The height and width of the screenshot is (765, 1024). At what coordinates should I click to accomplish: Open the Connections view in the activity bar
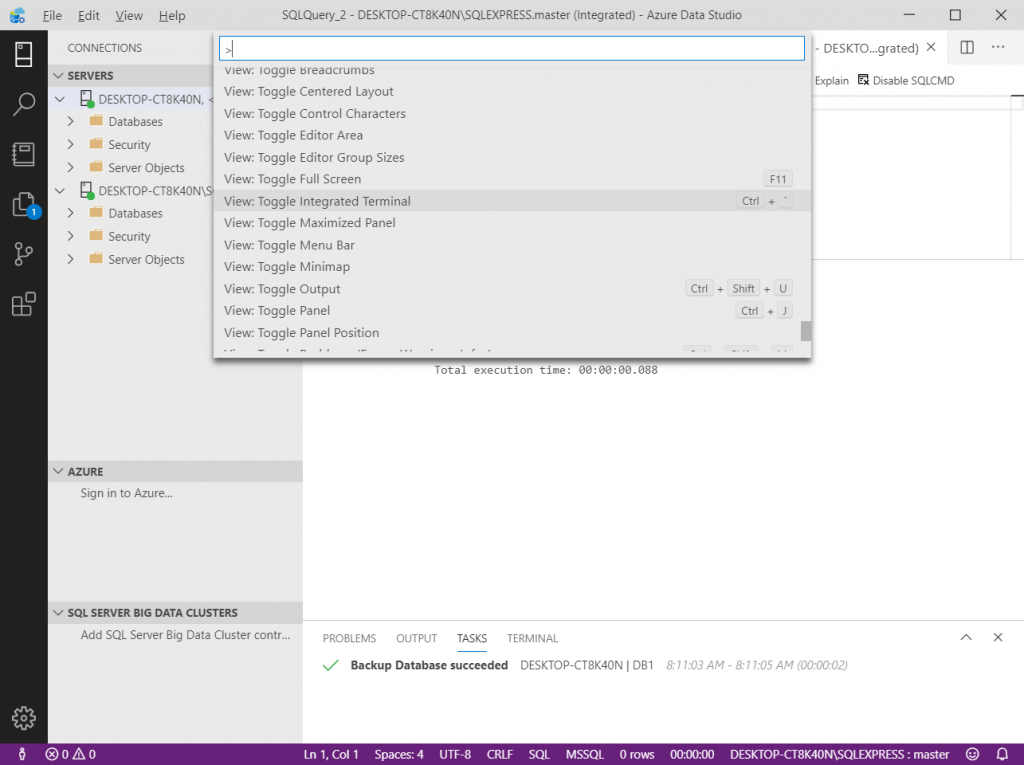click(24, 54)
